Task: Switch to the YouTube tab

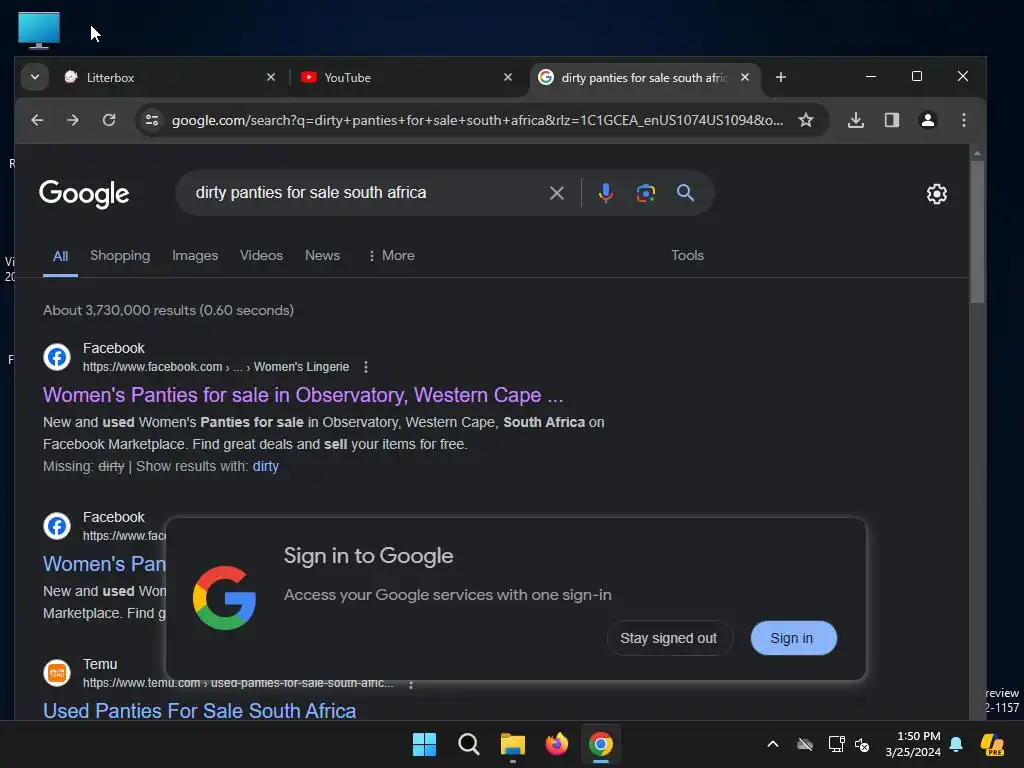Action: pyautogui.click(x=406, y=77)
